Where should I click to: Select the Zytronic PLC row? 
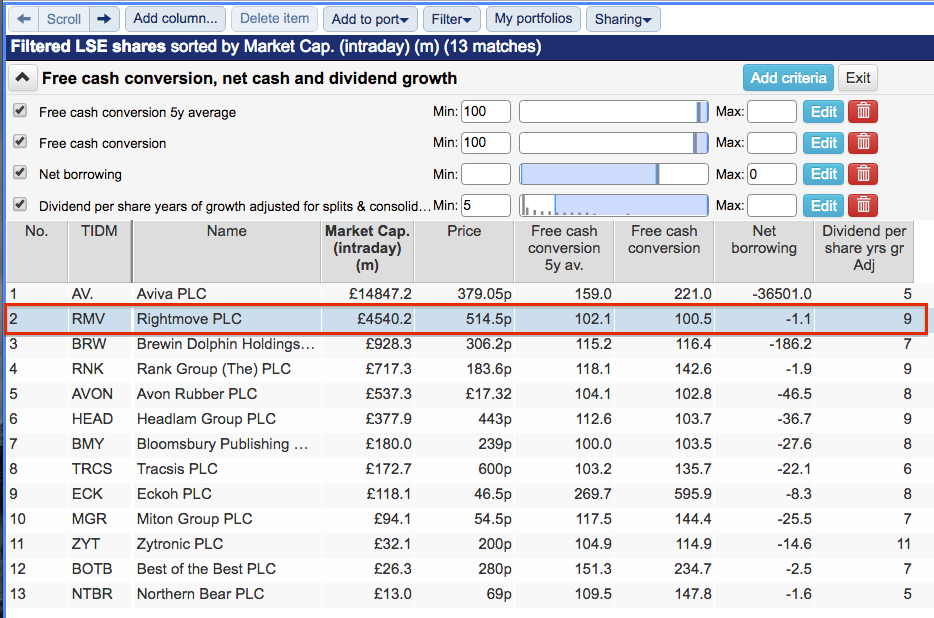(460, 544)
